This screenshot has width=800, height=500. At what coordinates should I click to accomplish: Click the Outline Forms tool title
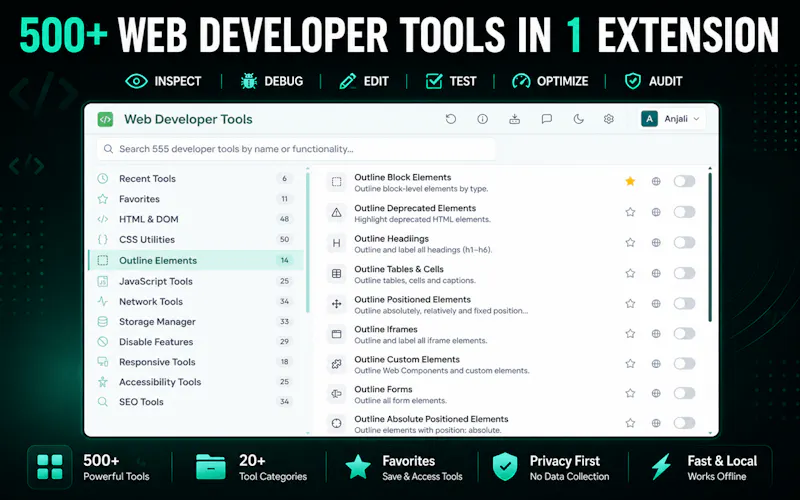(383, 389)
